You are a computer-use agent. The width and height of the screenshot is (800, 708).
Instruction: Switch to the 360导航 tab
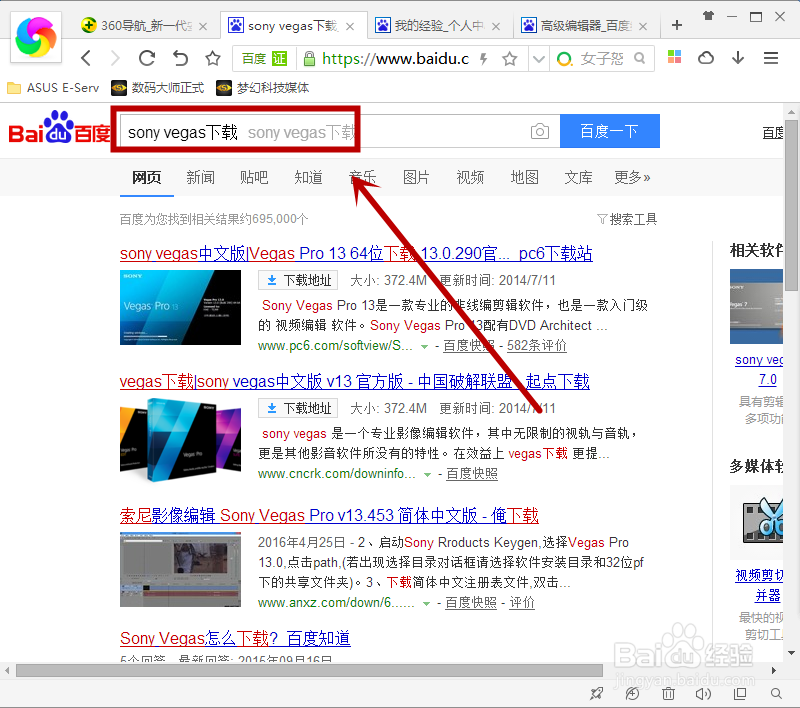point(144,26)
